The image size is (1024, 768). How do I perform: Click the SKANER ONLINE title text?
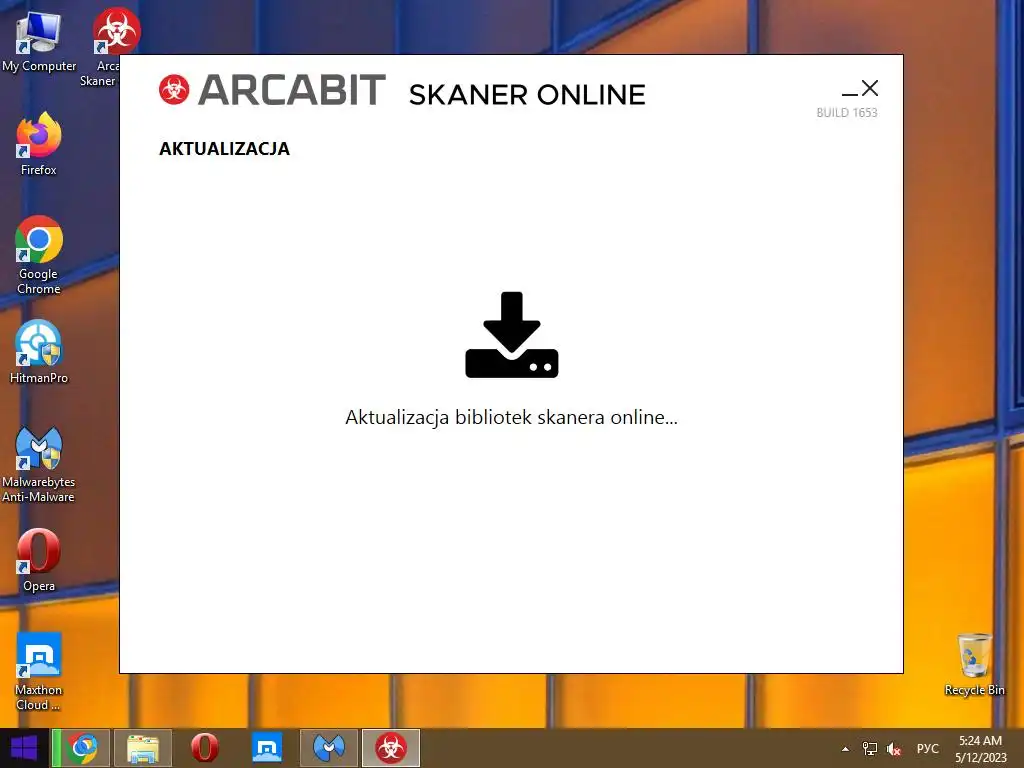coord(527,95)
